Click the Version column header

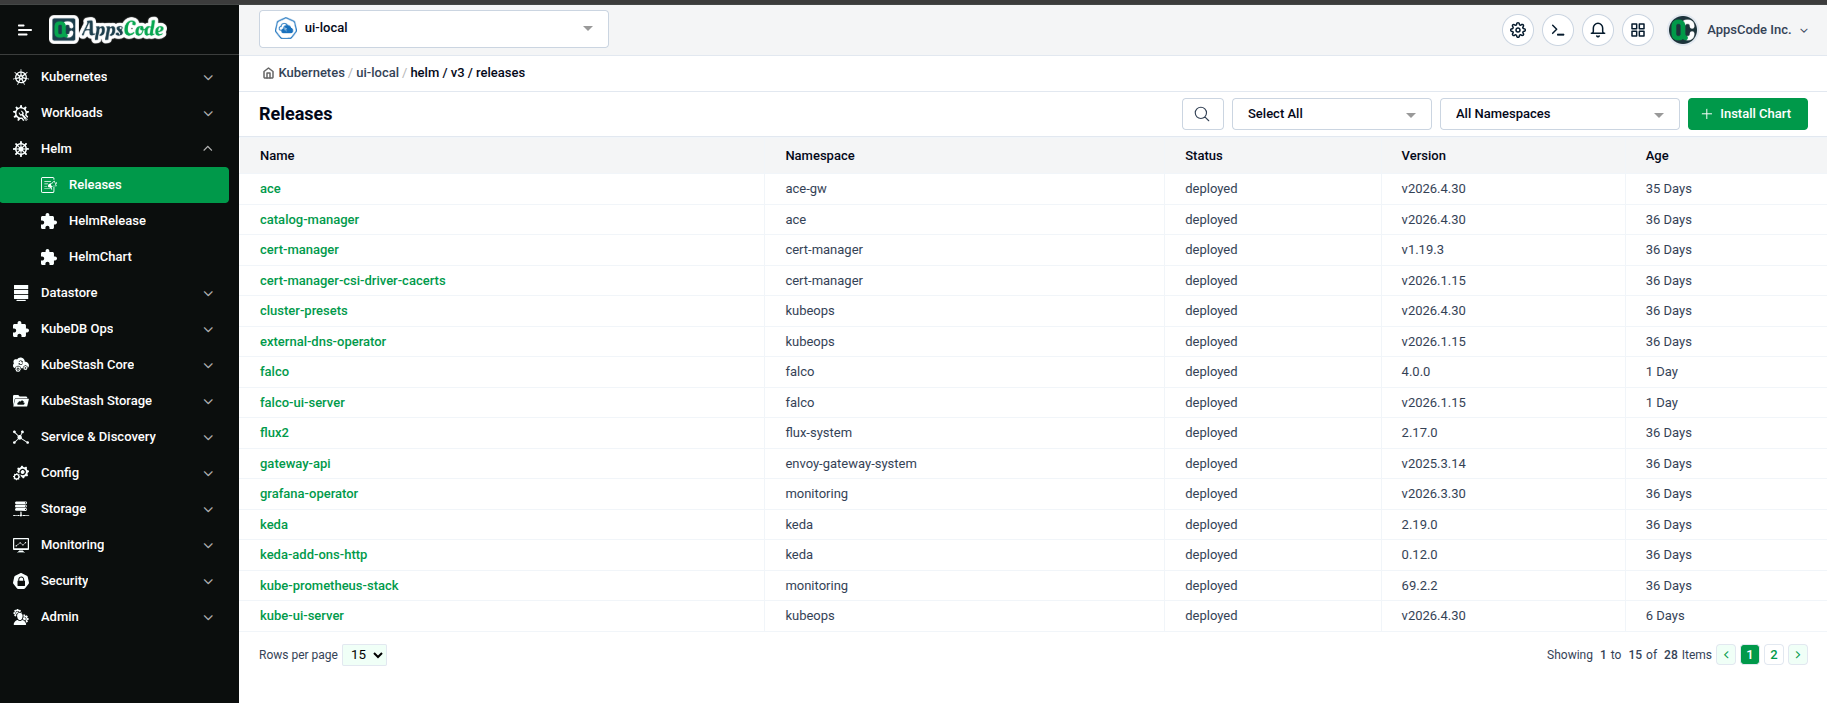click(1423, 156)
